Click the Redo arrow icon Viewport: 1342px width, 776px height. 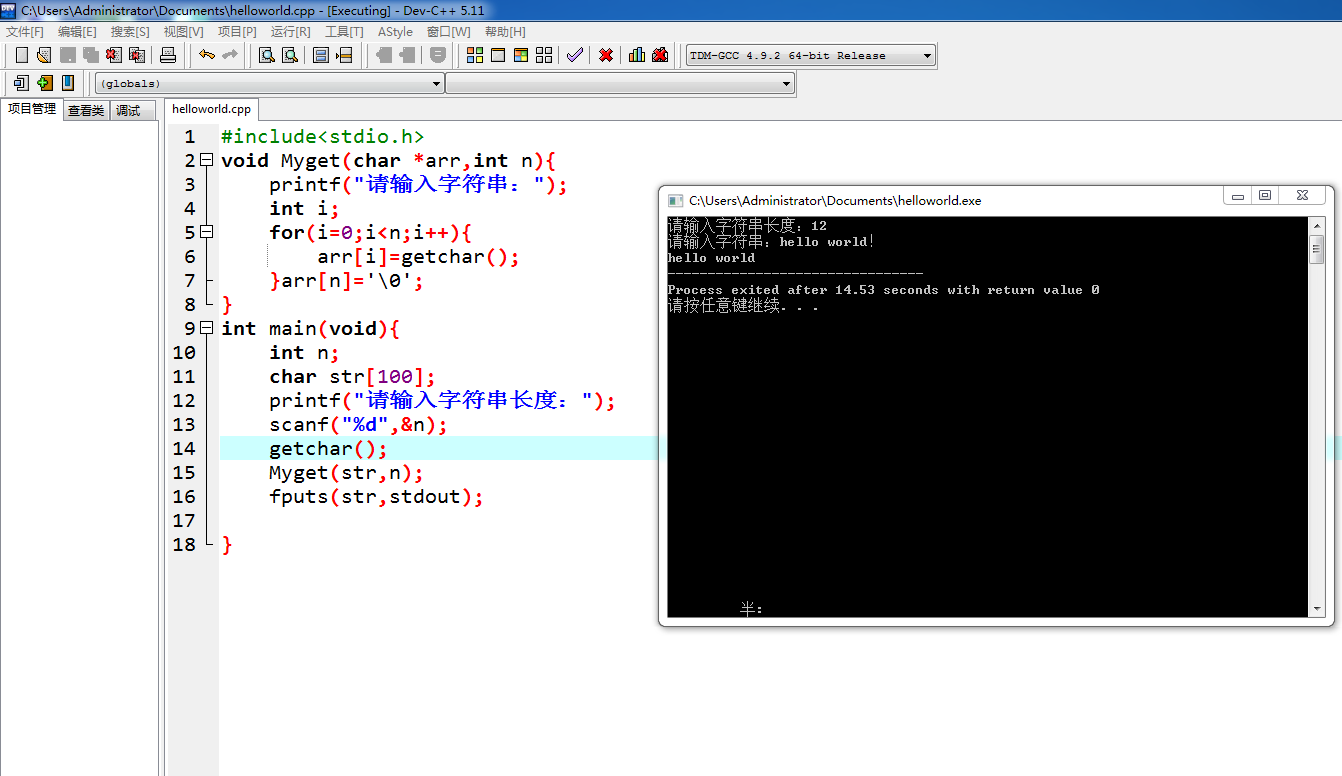[230, 55]
